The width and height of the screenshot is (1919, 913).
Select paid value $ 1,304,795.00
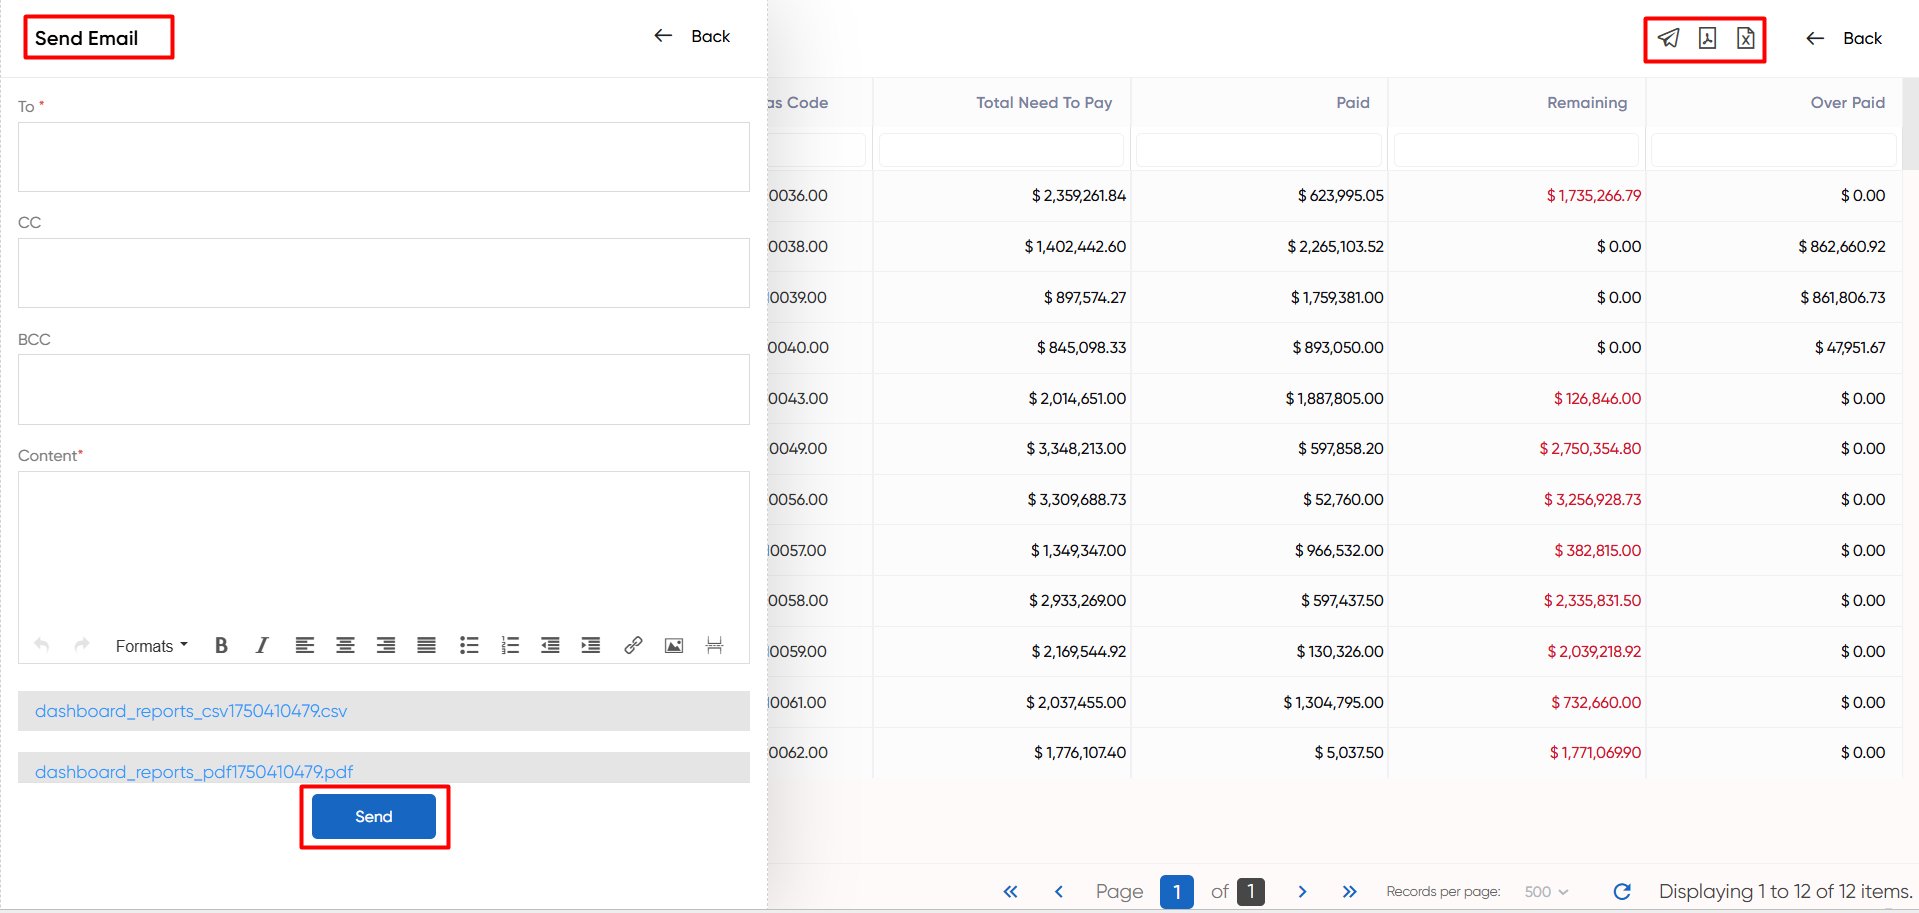point(1333,702)
